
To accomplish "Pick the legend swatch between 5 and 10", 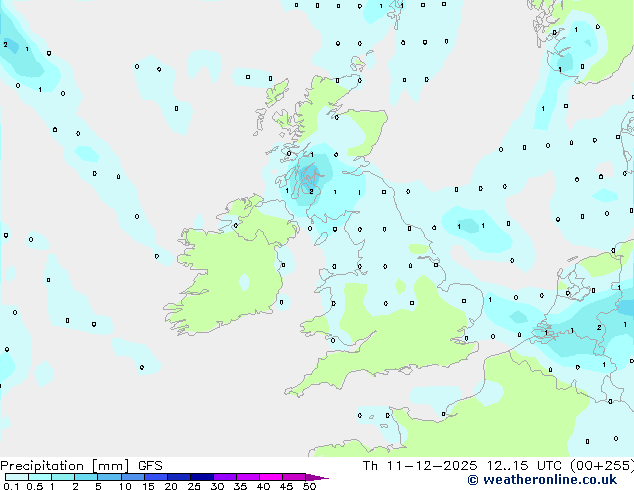I will pyautogui.click(x=109, y=477).
